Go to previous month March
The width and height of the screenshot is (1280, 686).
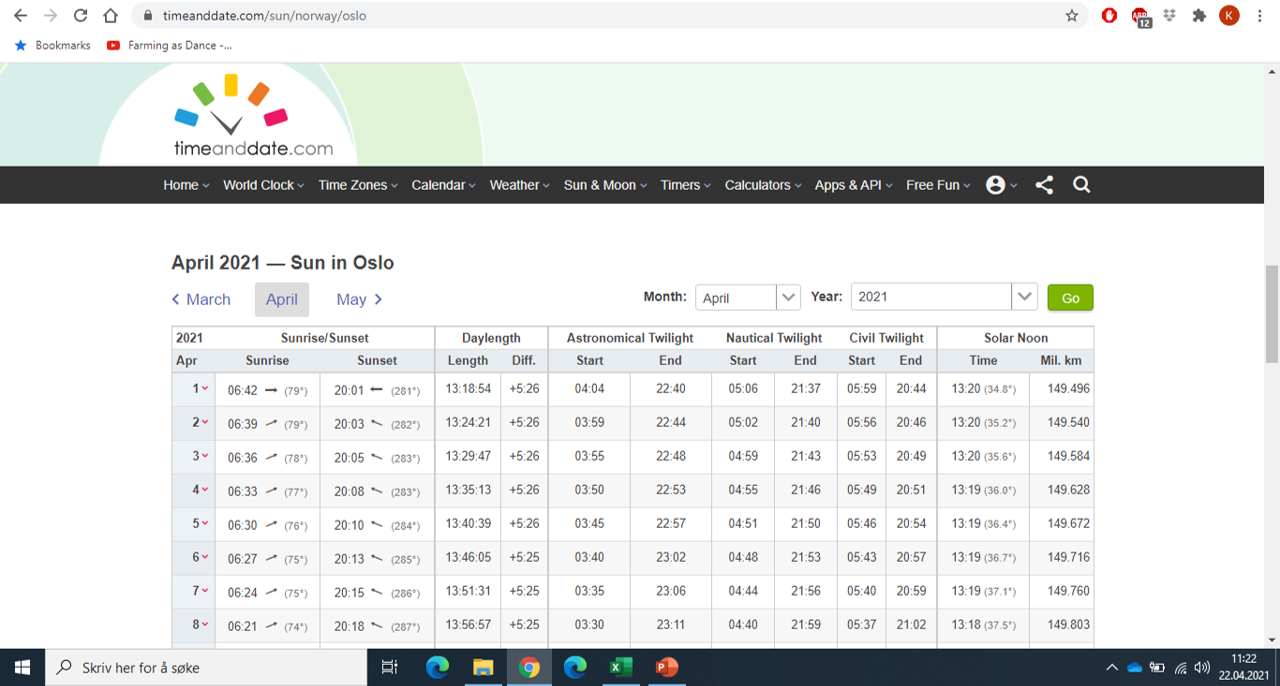201,299
